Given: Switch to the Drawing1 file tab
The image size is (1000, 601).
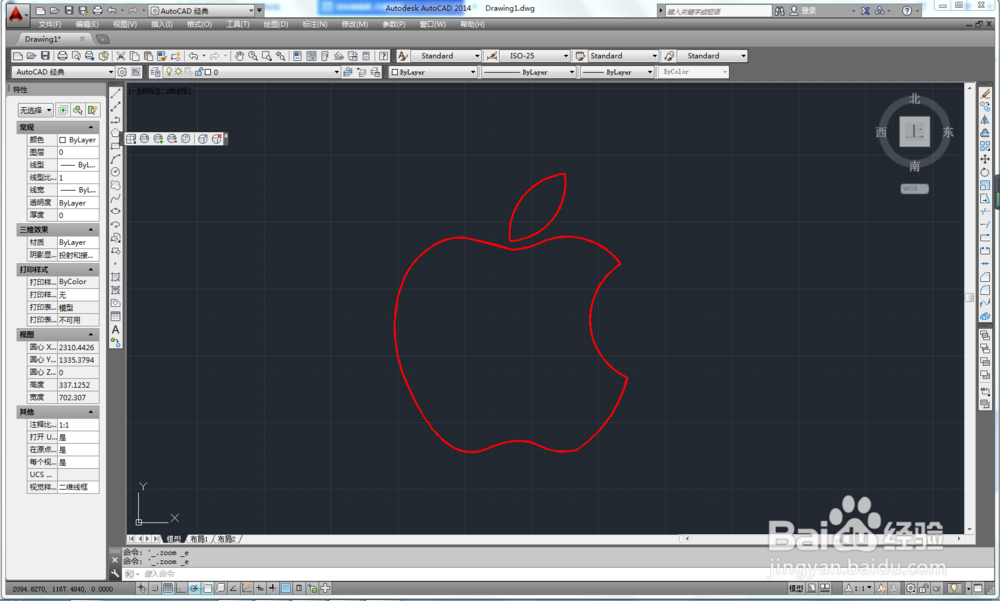Looking at the screenshot, I should coord(48,40).
